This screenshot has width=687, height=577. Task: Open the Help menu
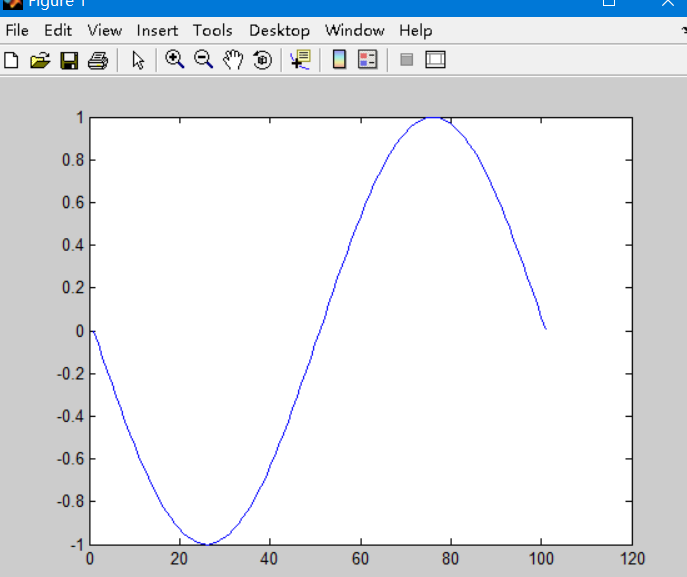415,31
